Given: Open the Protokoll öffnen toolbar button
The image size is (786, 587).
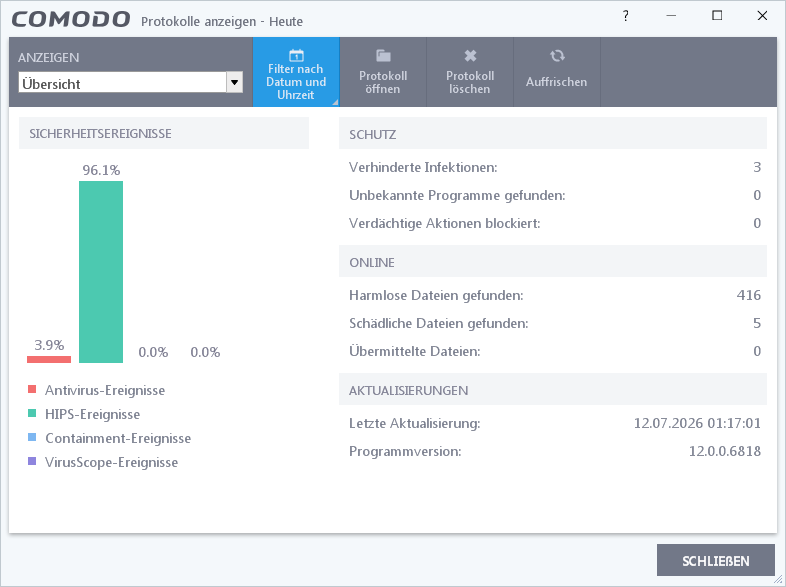Looking at the screenshot, I should (383, 72).
